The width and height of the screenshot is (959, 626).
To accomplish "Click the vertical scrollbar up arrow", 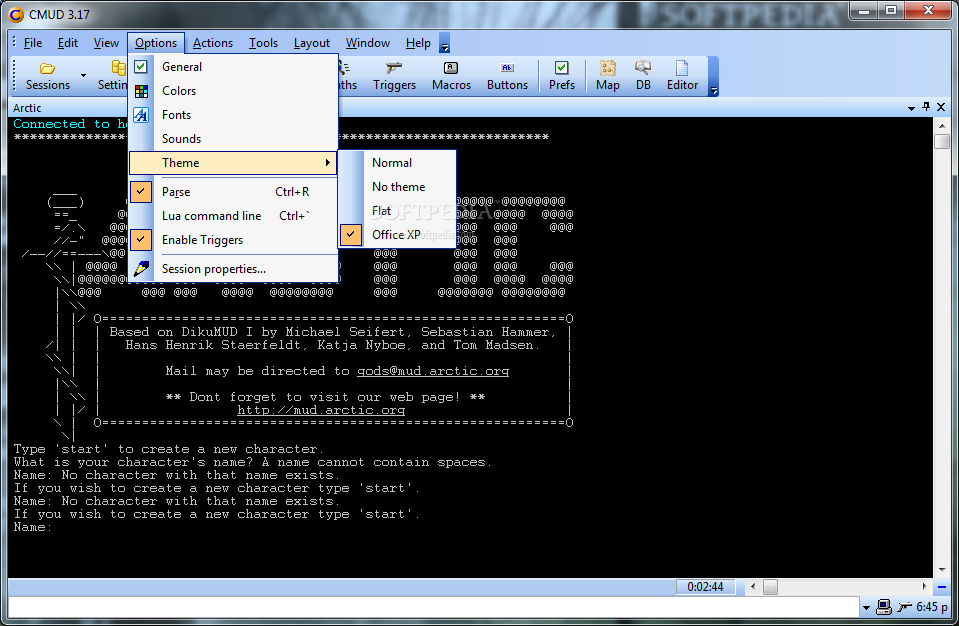I will [x=942, y=125].
